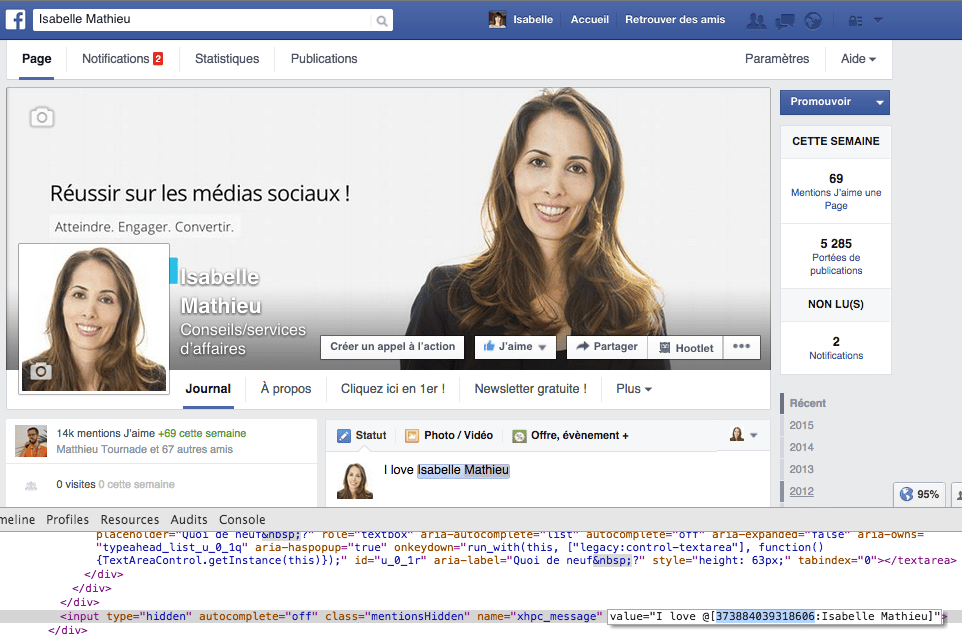Open the Plus tab dropdown
962x638 pixels.
(634, 389)
